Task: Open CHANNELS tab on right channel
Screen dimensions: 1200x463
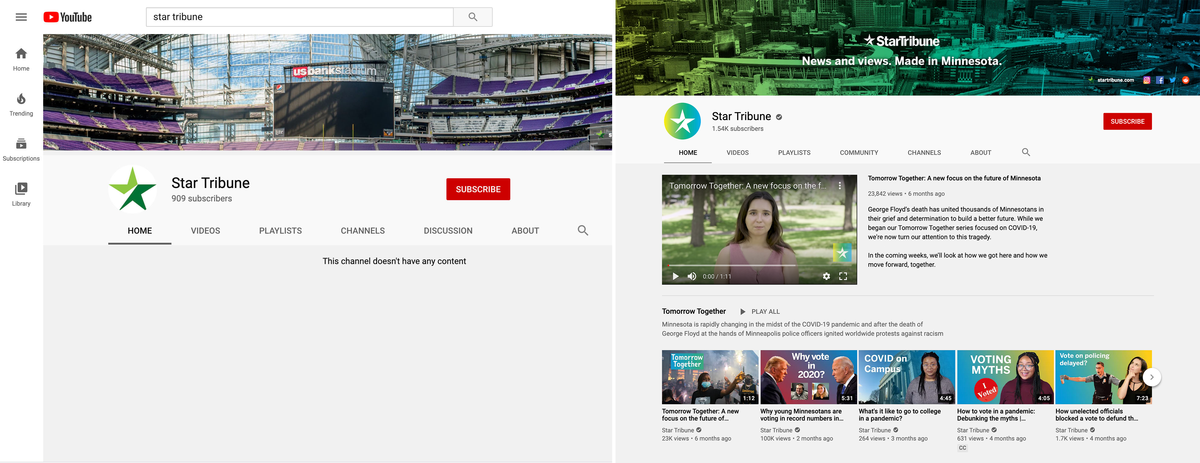Action: tap(924, 152)
